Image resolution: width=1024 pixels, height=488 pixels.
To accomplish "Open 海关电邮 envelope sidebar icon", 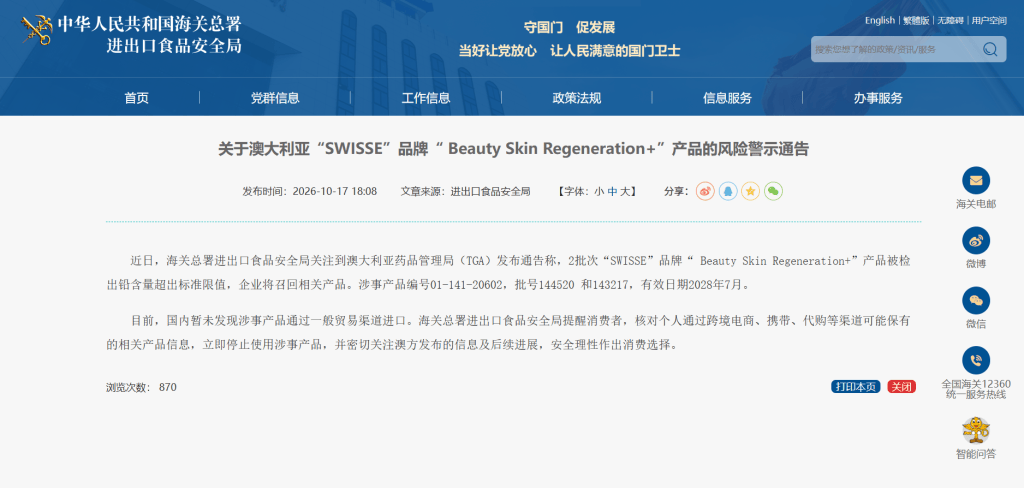I will 976,181.
